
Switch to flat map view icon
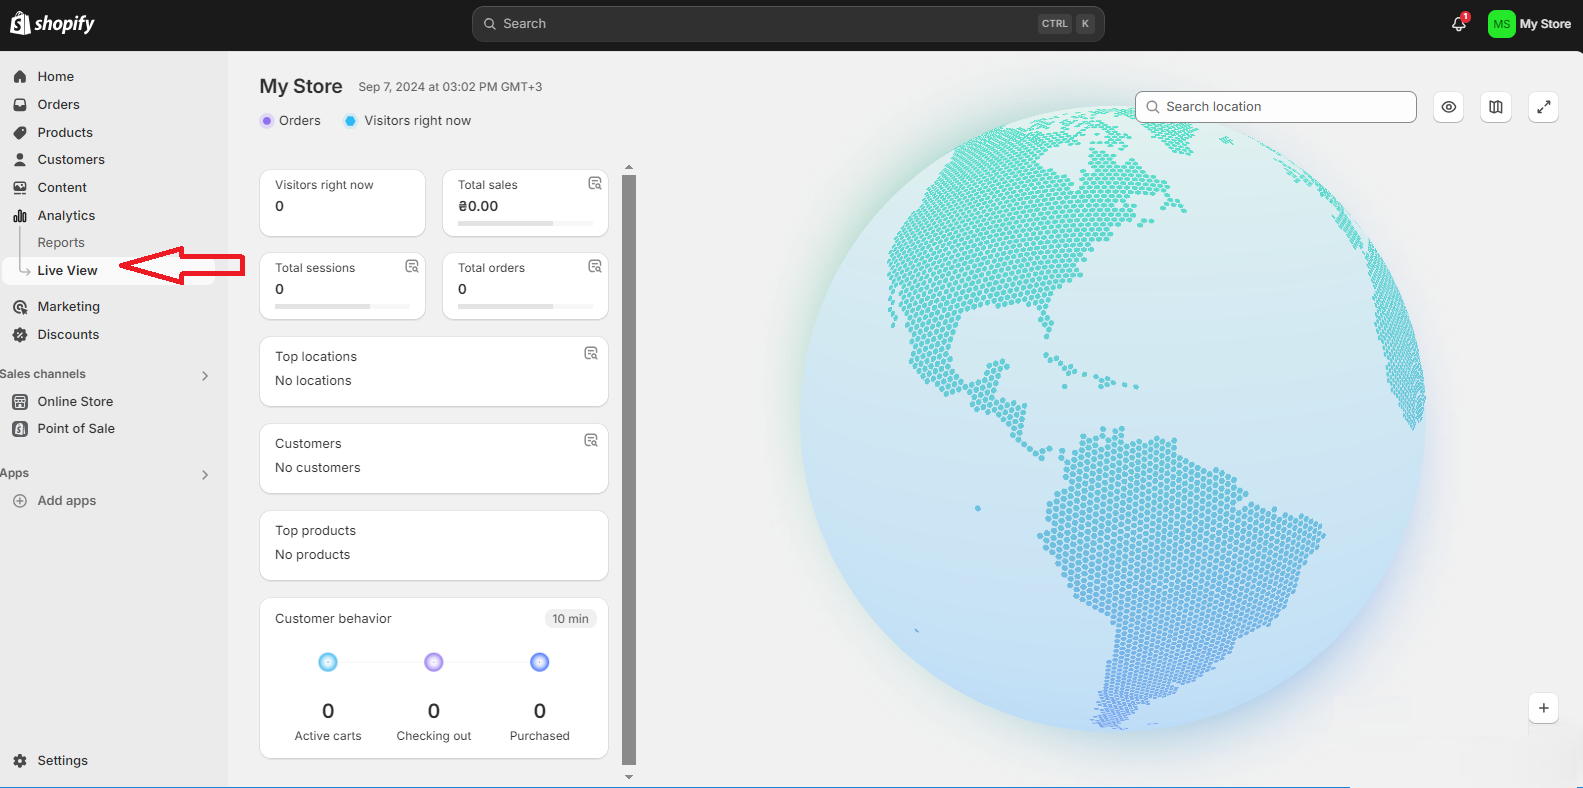(1496, 107)
